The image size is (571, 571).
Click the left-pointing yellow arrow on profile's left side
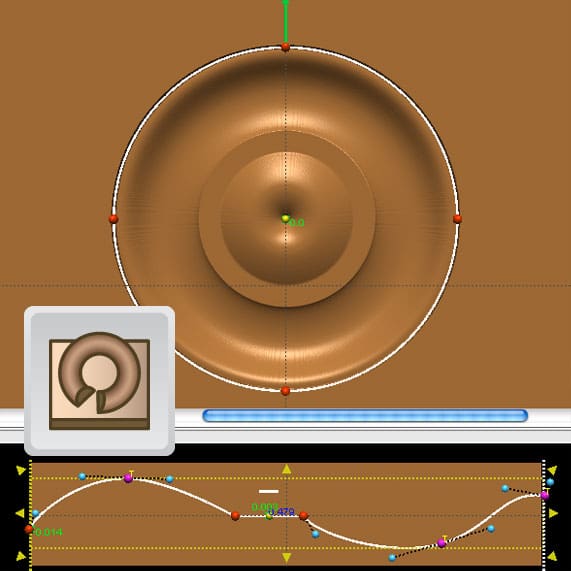click(x=20, y=513)
